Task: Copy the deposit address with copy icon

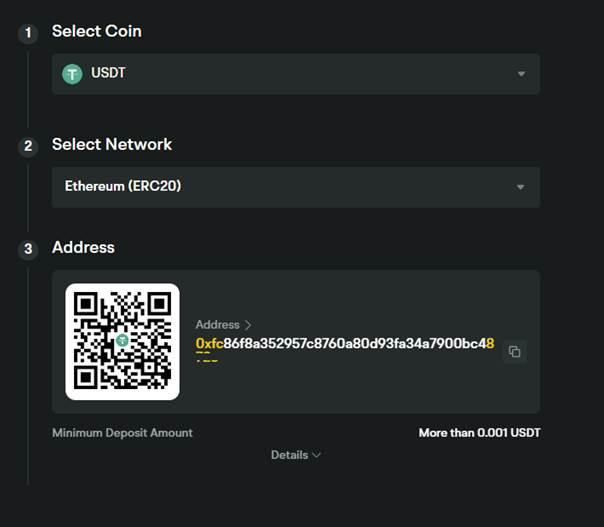Action: pos(514,352)
